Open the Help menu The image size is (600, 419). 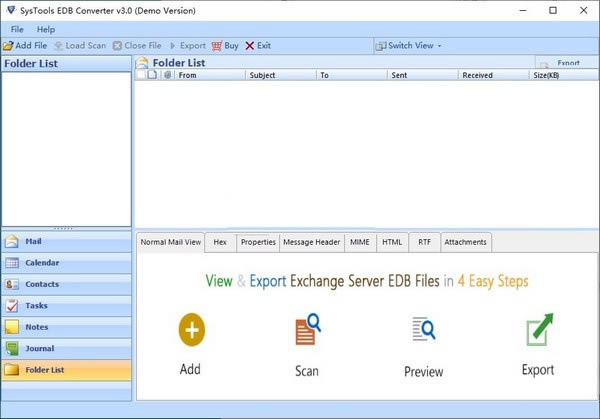46,29
